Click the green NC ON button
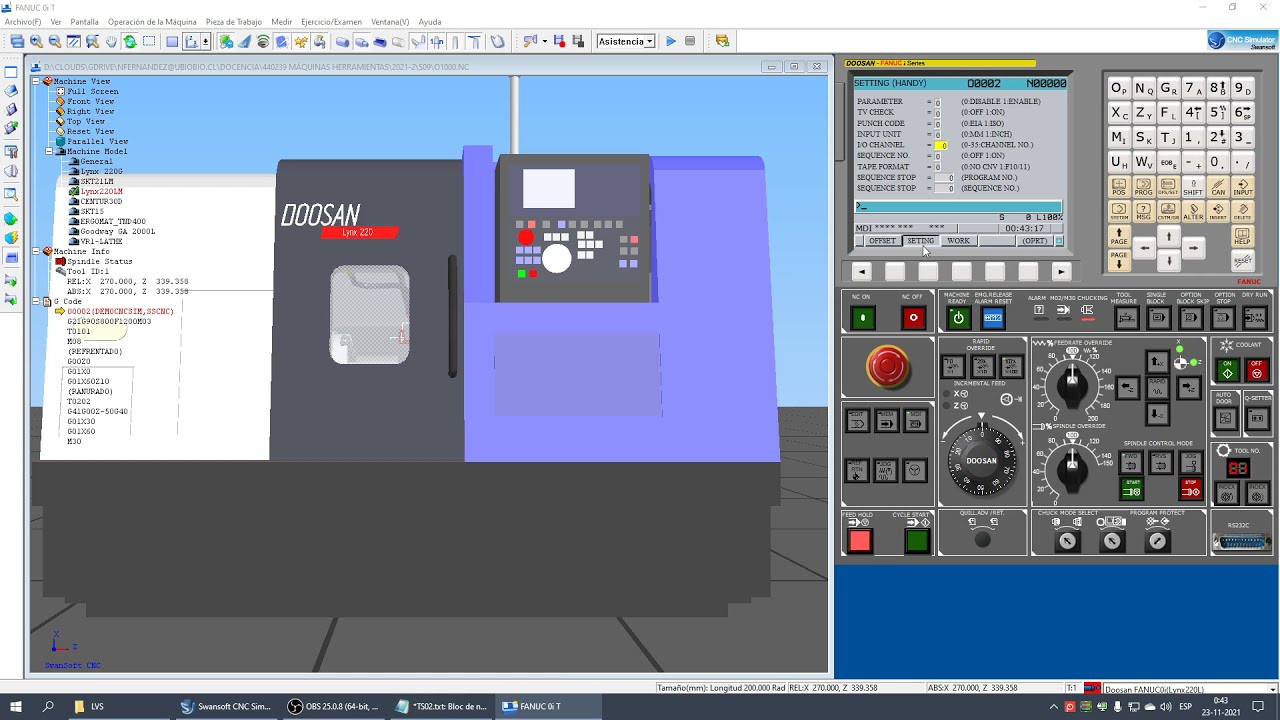The image size is (1280, 720). click(x=862, y=318)
